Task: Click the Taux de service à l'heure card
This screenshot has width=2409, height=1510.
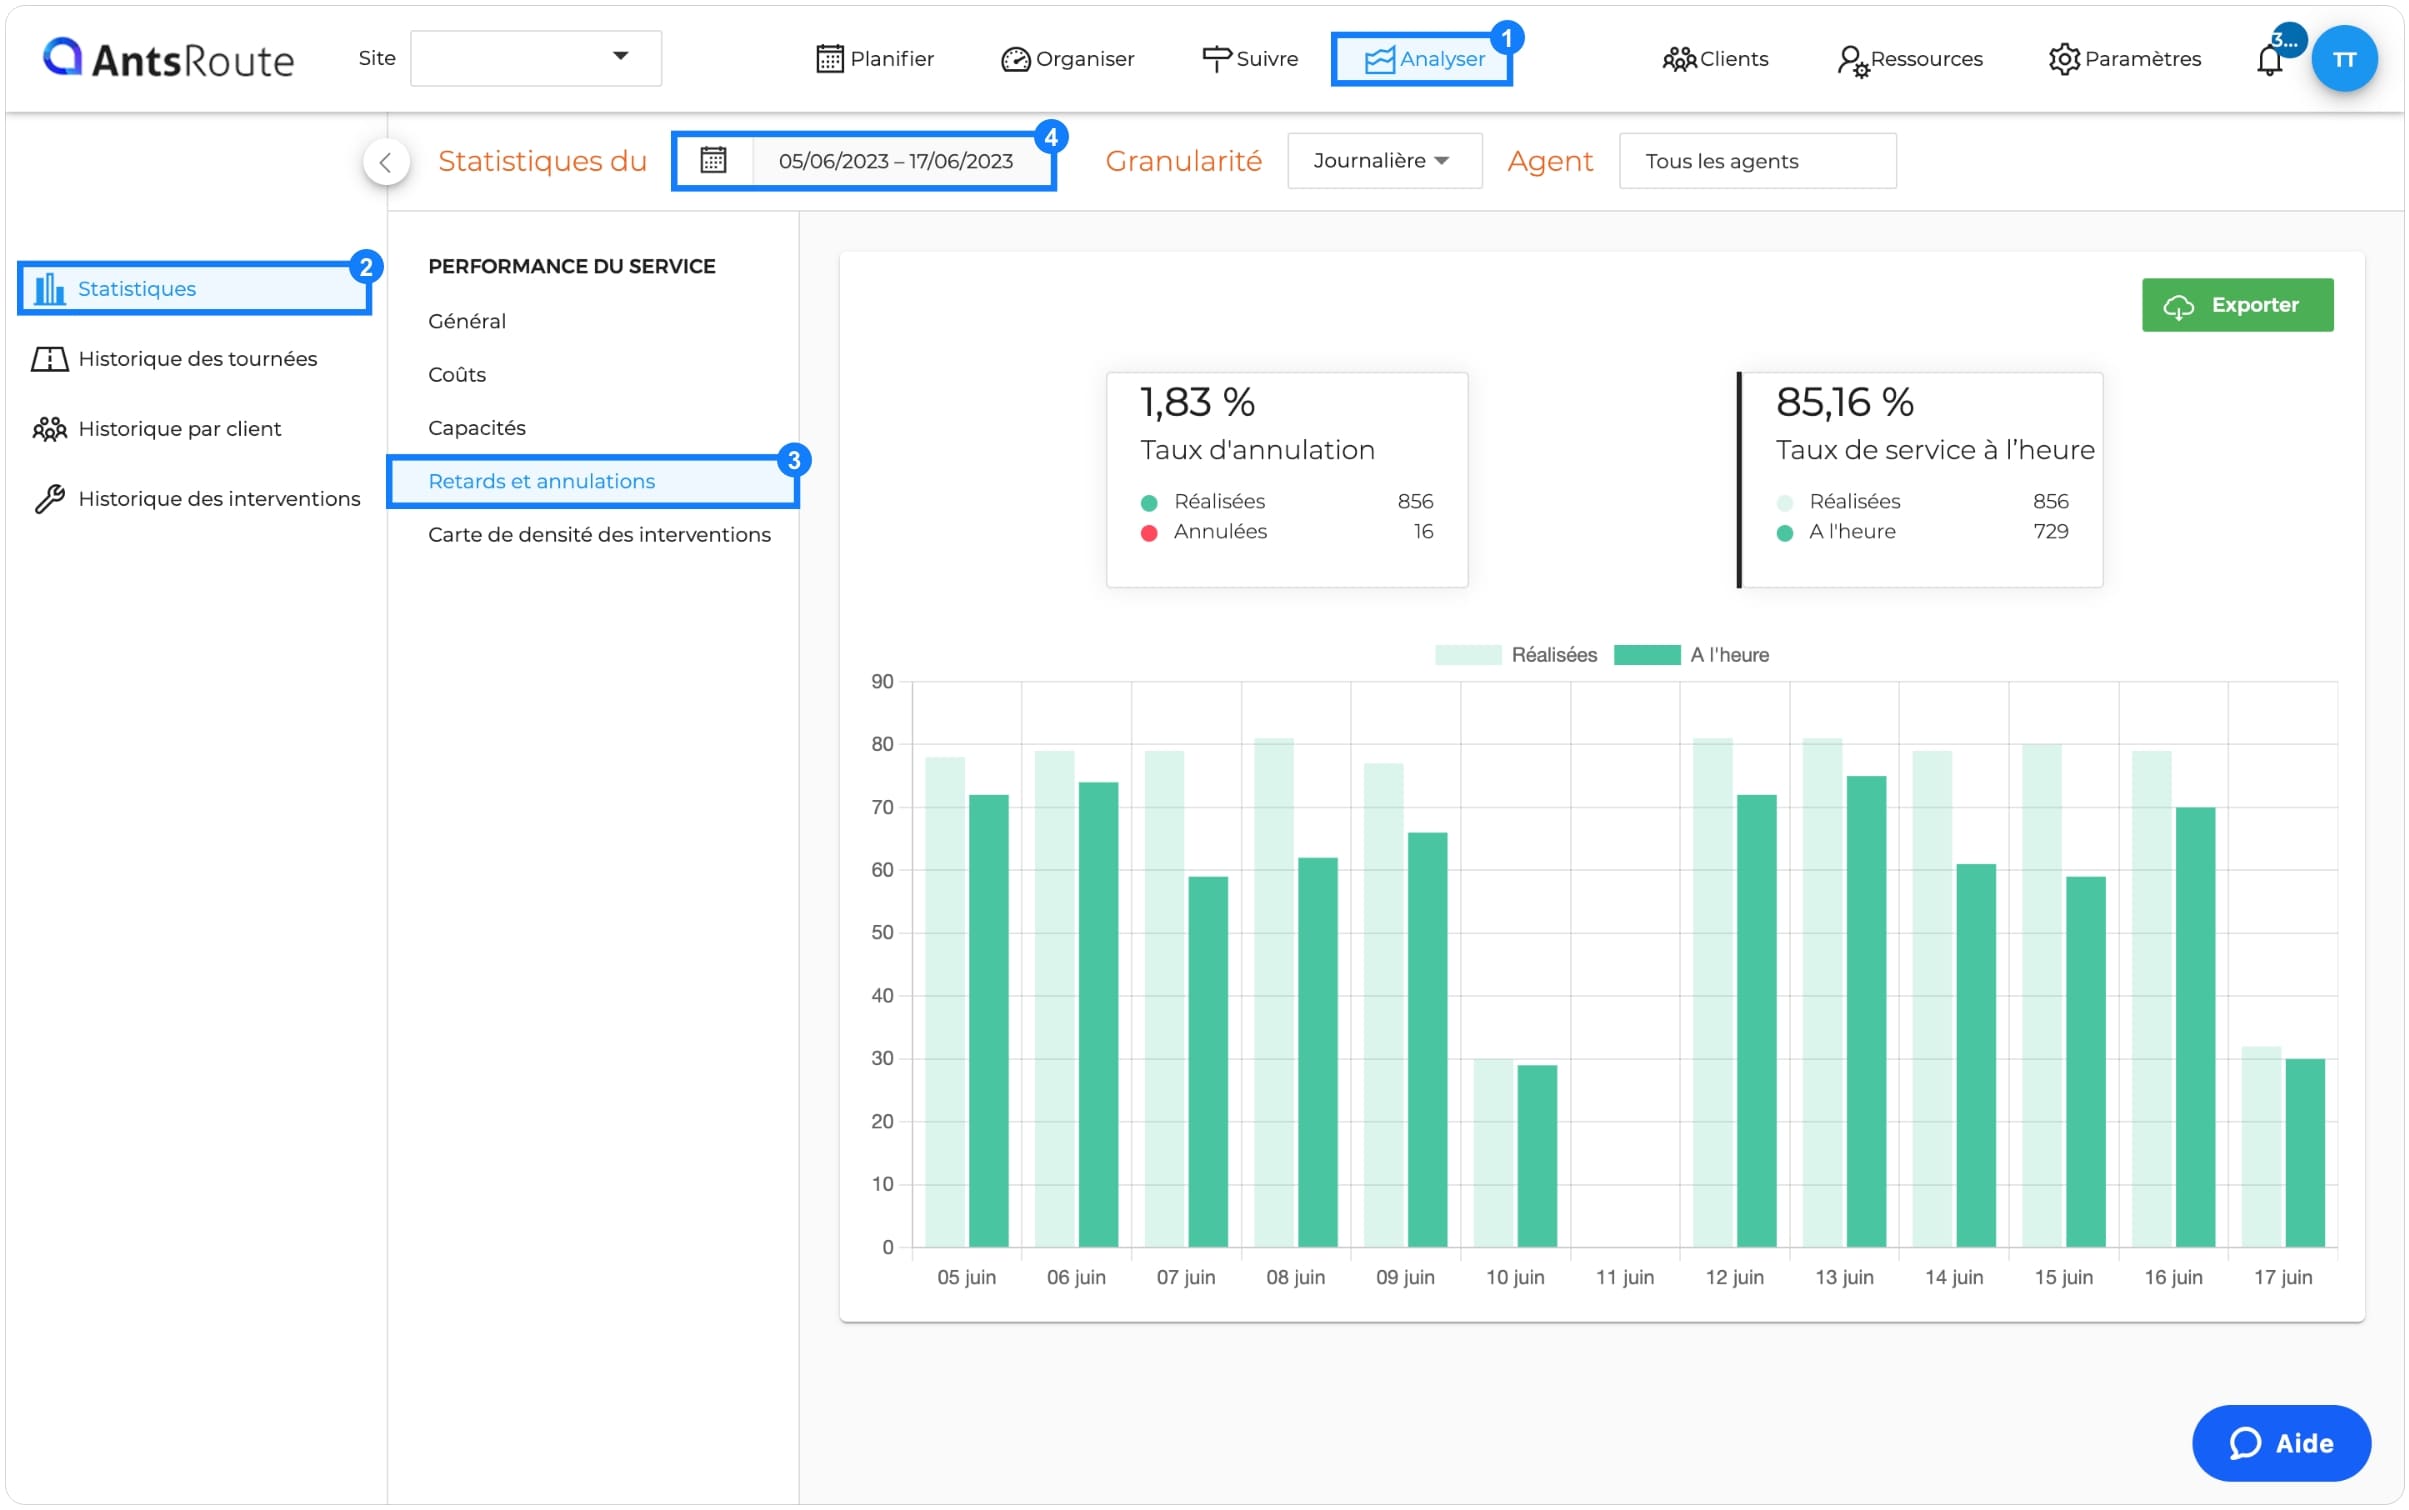Action: coord(1920,480)
